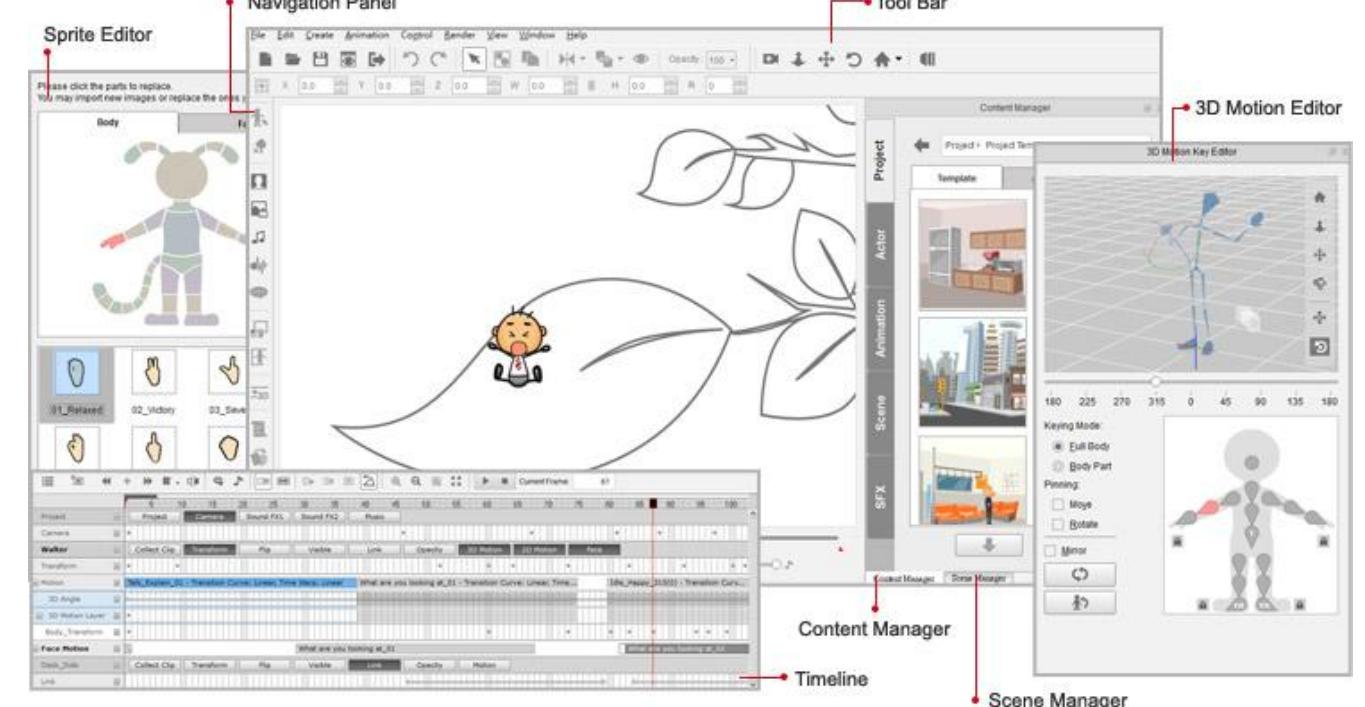This screenshot has width=1365, height=707.
Task: Click the X position stepper arrows
Action: (342, 88)
